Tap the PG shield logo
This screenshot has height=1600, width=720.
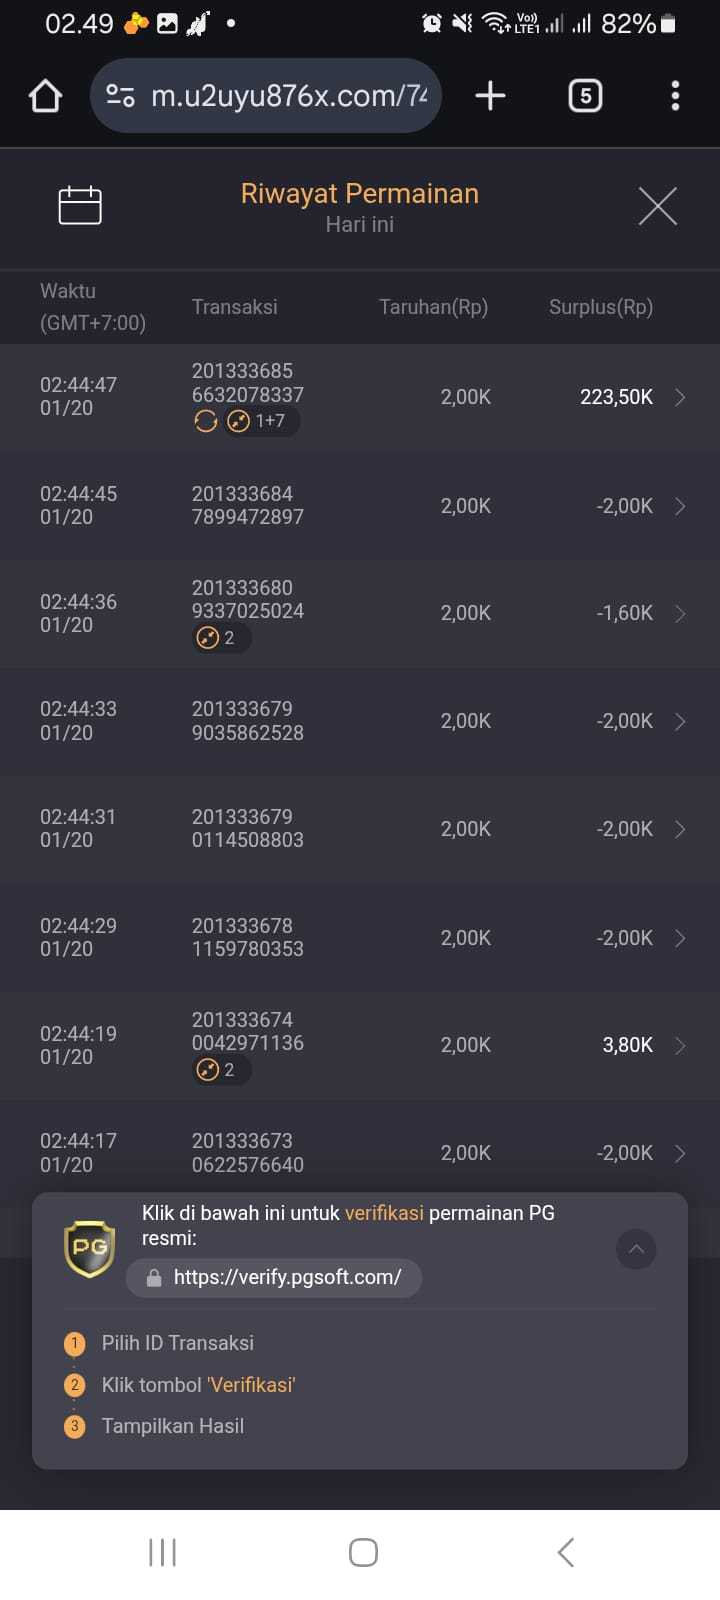point(89,1248)
